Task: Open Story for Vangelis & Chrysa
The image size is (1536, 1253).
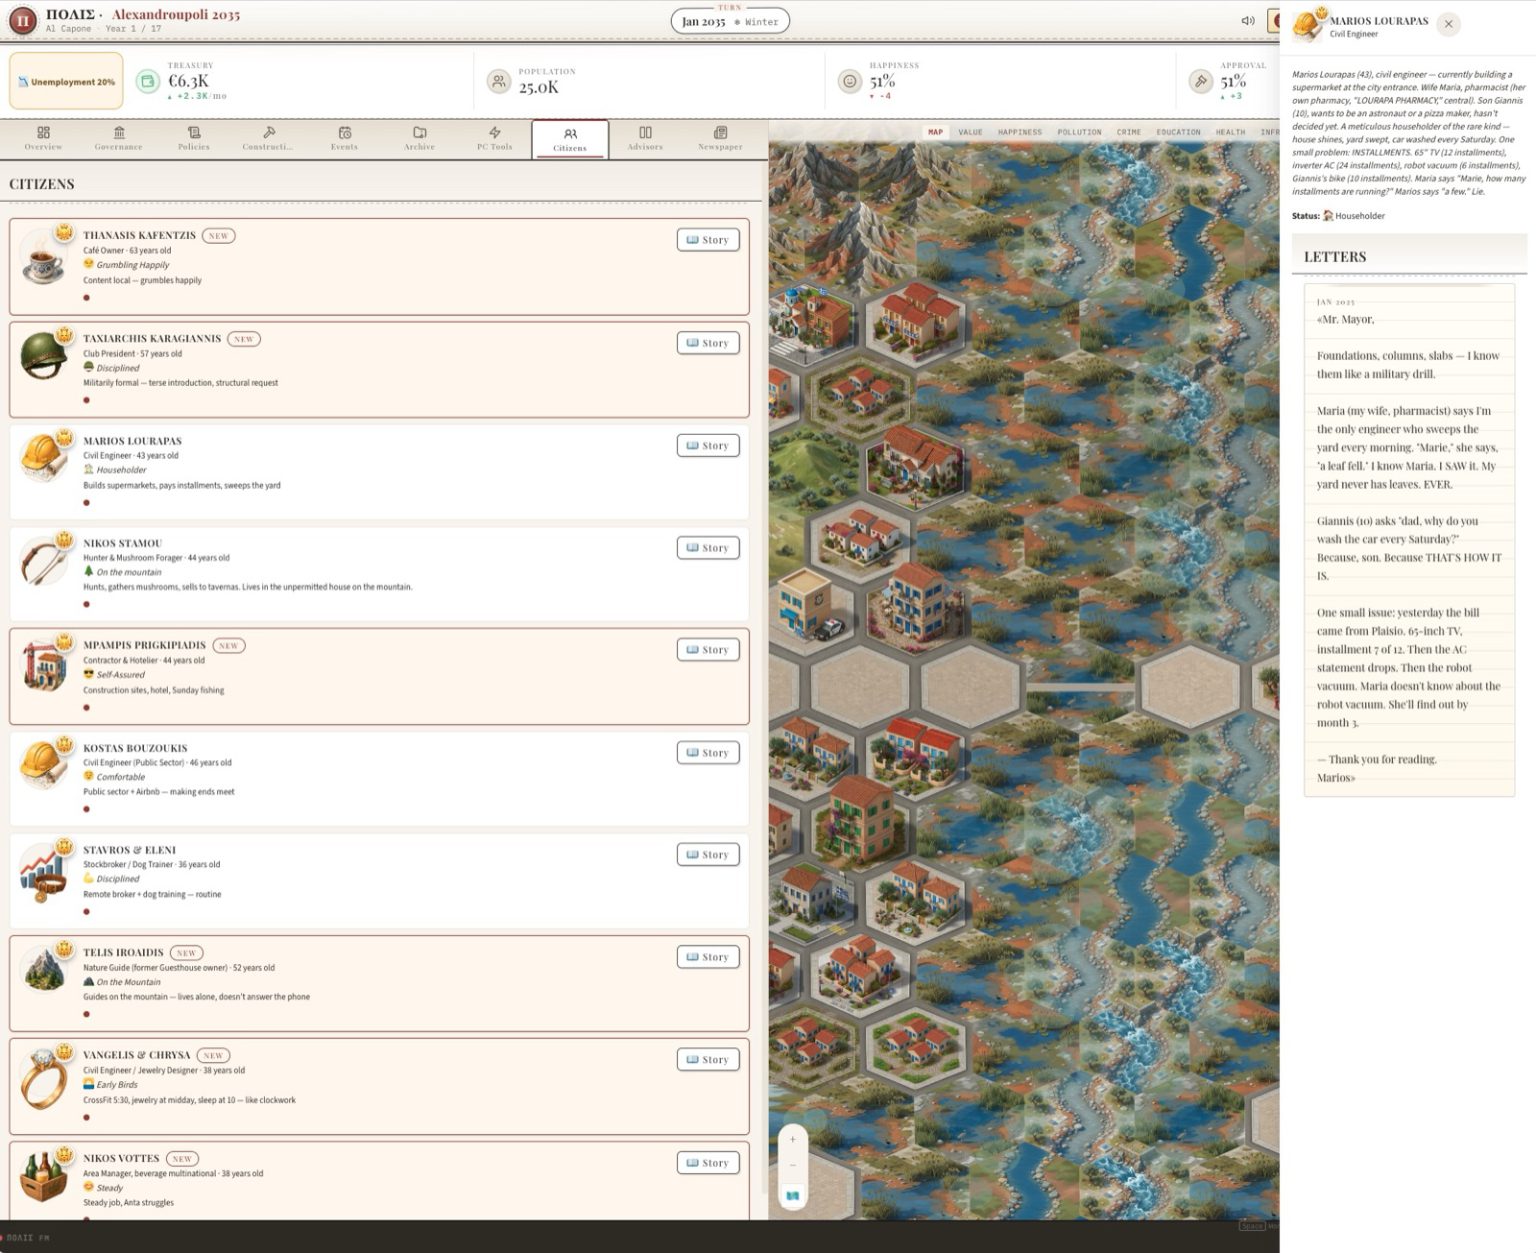Action: (x=708, y=1060)
